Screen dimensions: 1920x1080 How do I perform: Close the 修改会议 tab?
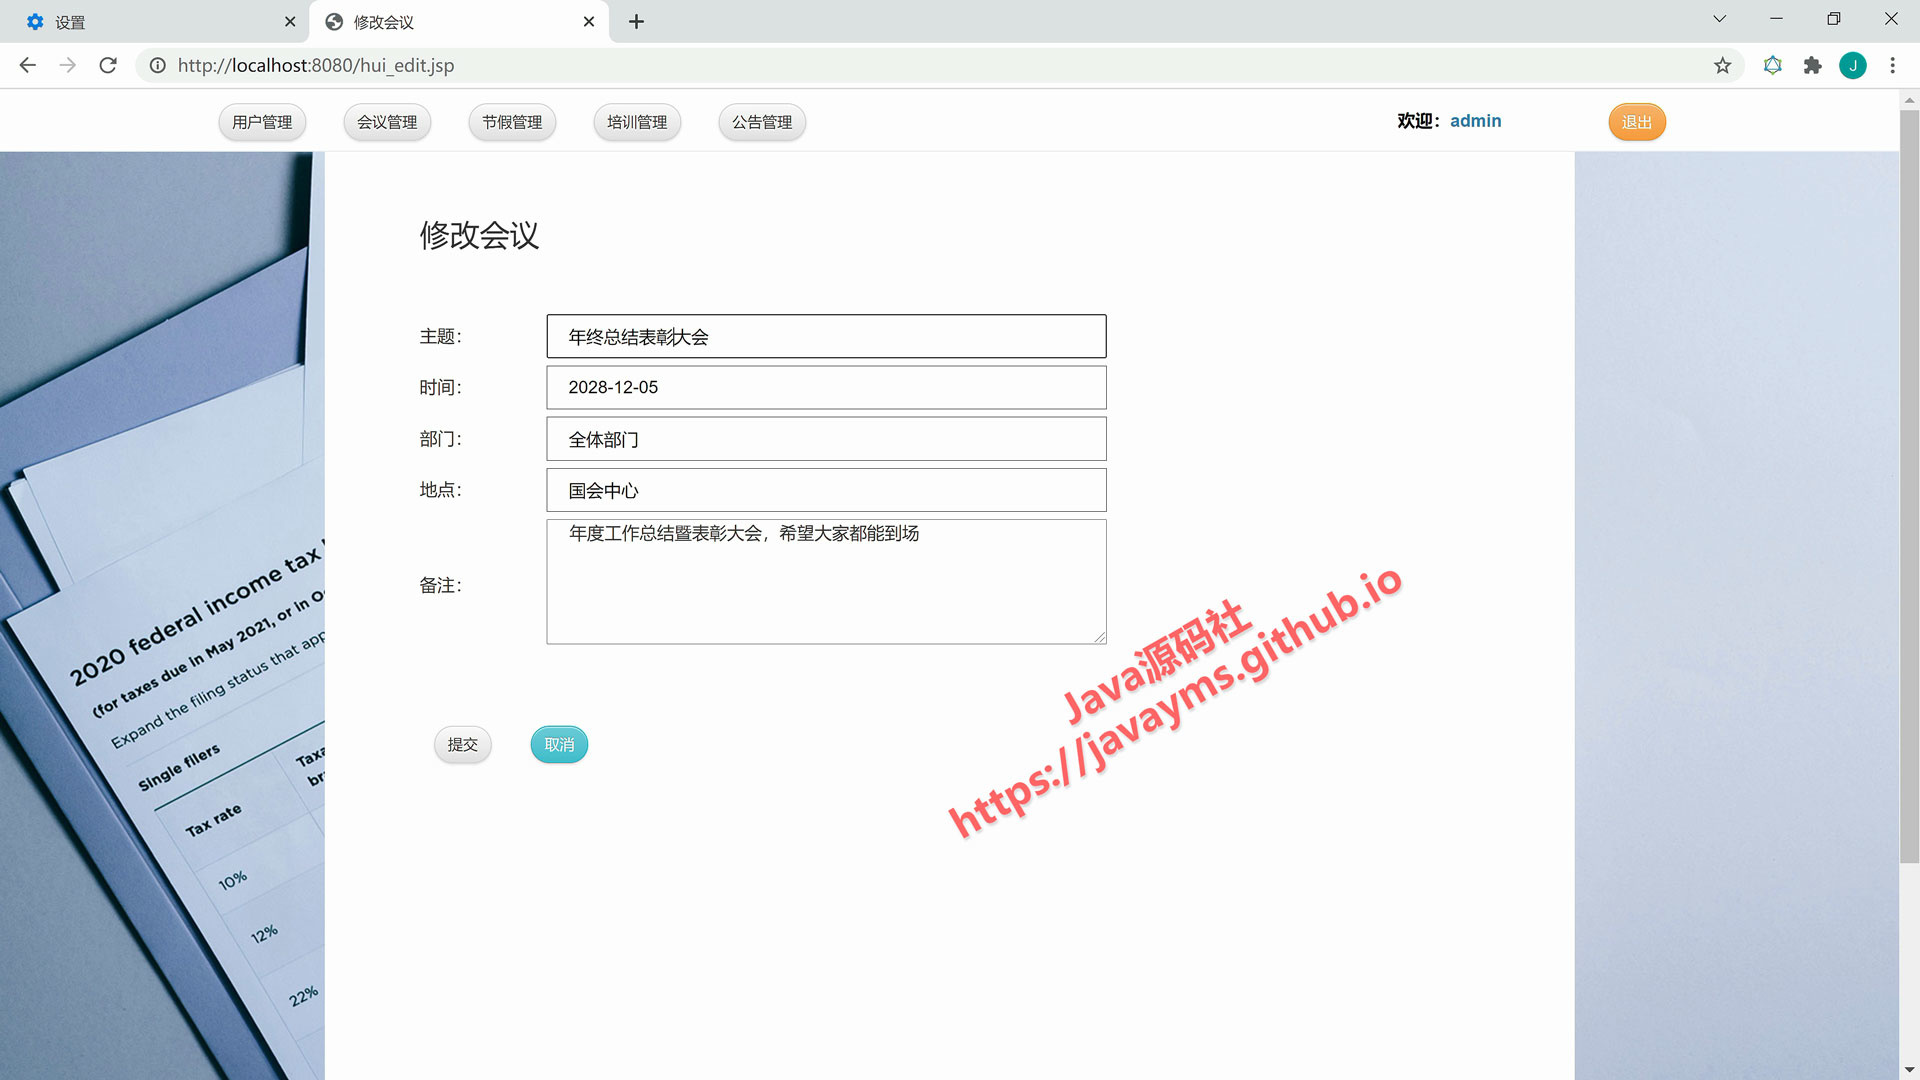click(x=589, y=21)
